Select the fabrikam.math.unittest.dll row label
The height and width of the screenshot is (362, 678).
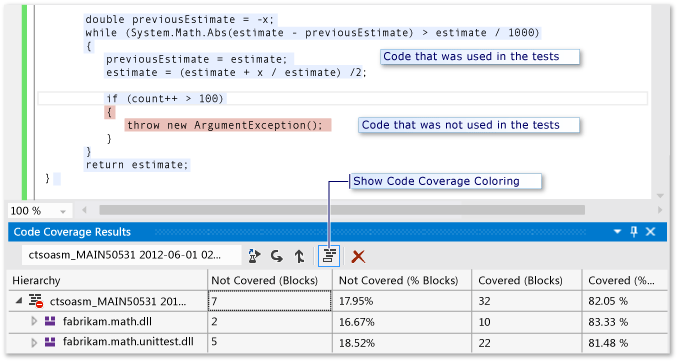pyautogui.click(x=128, y=342)
